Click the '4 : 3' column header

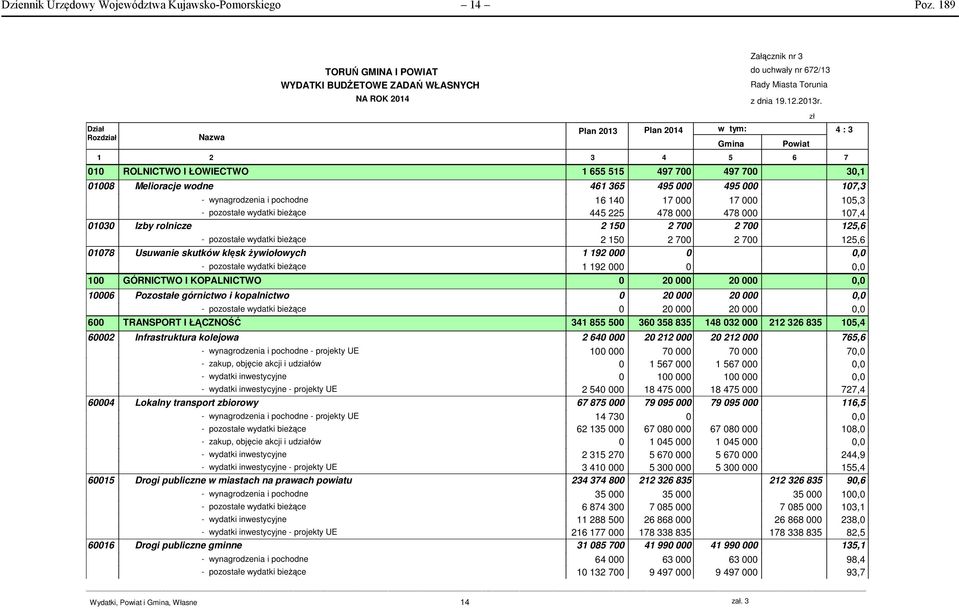[x=843, y=130]
